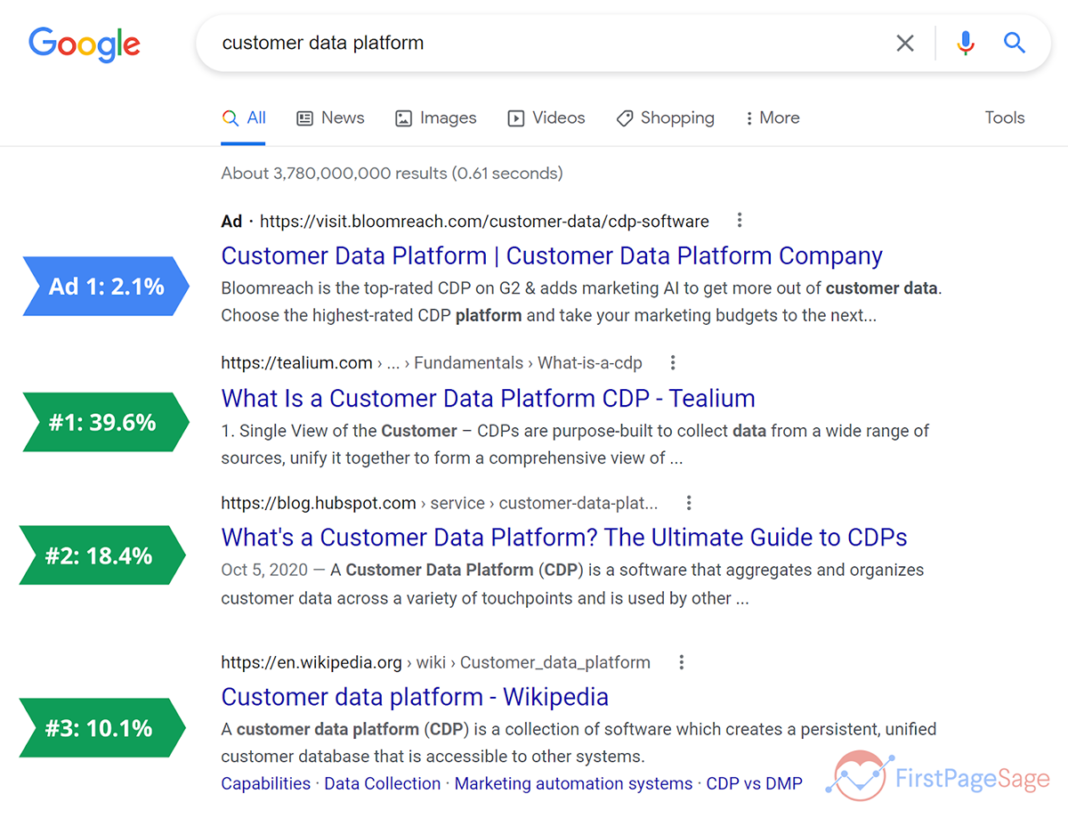
Task: Click the camera icon on the Images tab
Action: click(x=402, y=118)
